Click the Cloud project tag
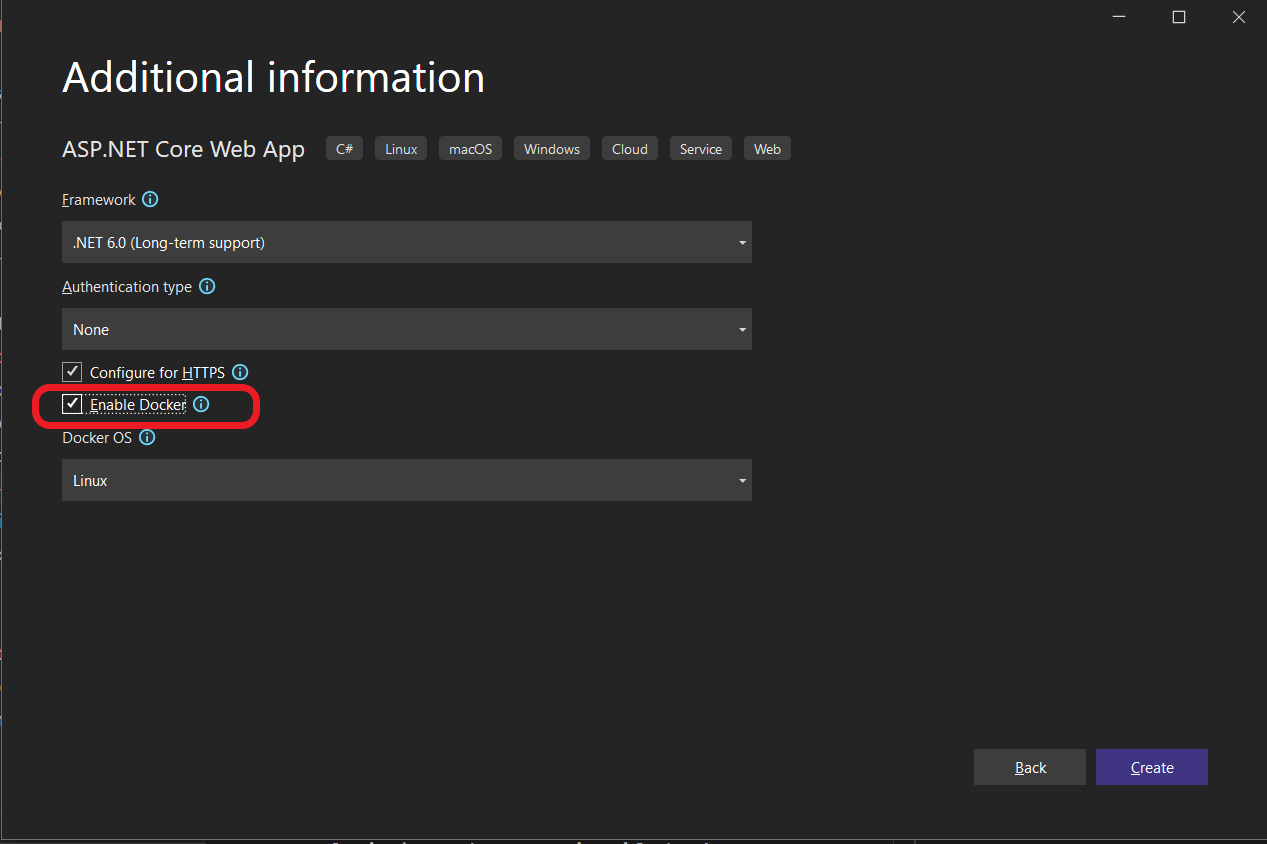Screen dimensions: 1267x844 pyautogui.click(x=629, y=148)
